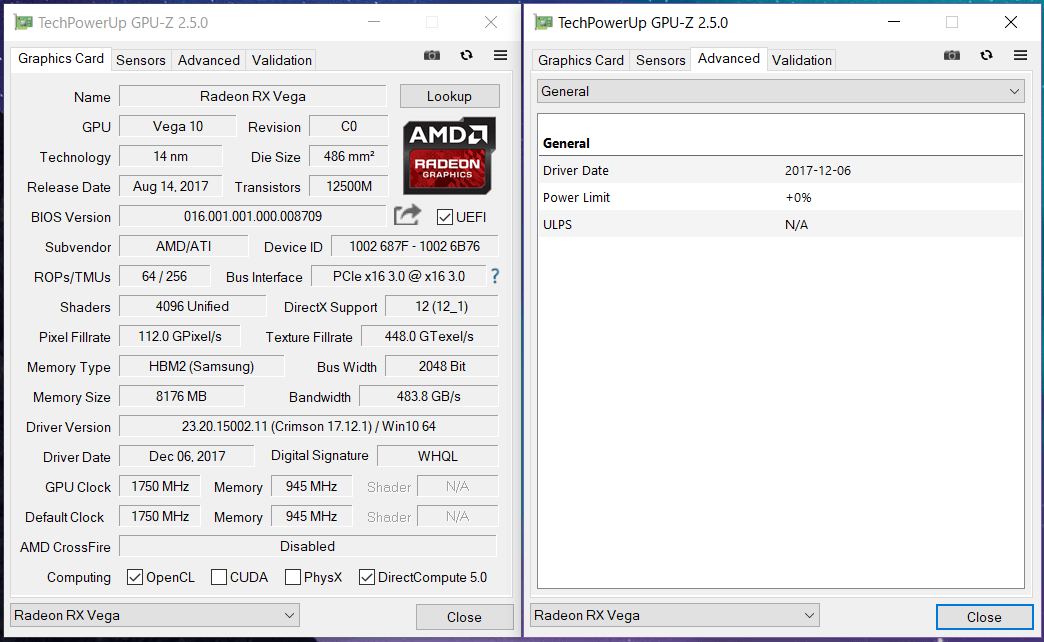Click the refresh icon in right GPU-Z window
1044x642 pixels.
[x=986, y=55]
